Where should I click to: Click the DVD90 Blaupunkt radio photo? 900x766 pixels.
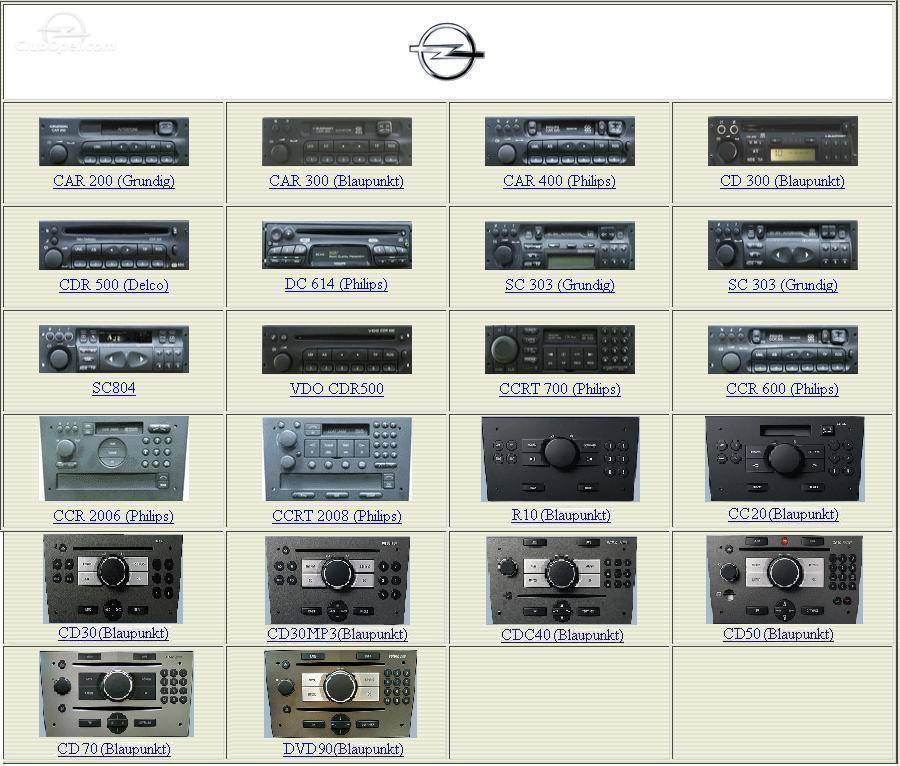click(340, 694)
